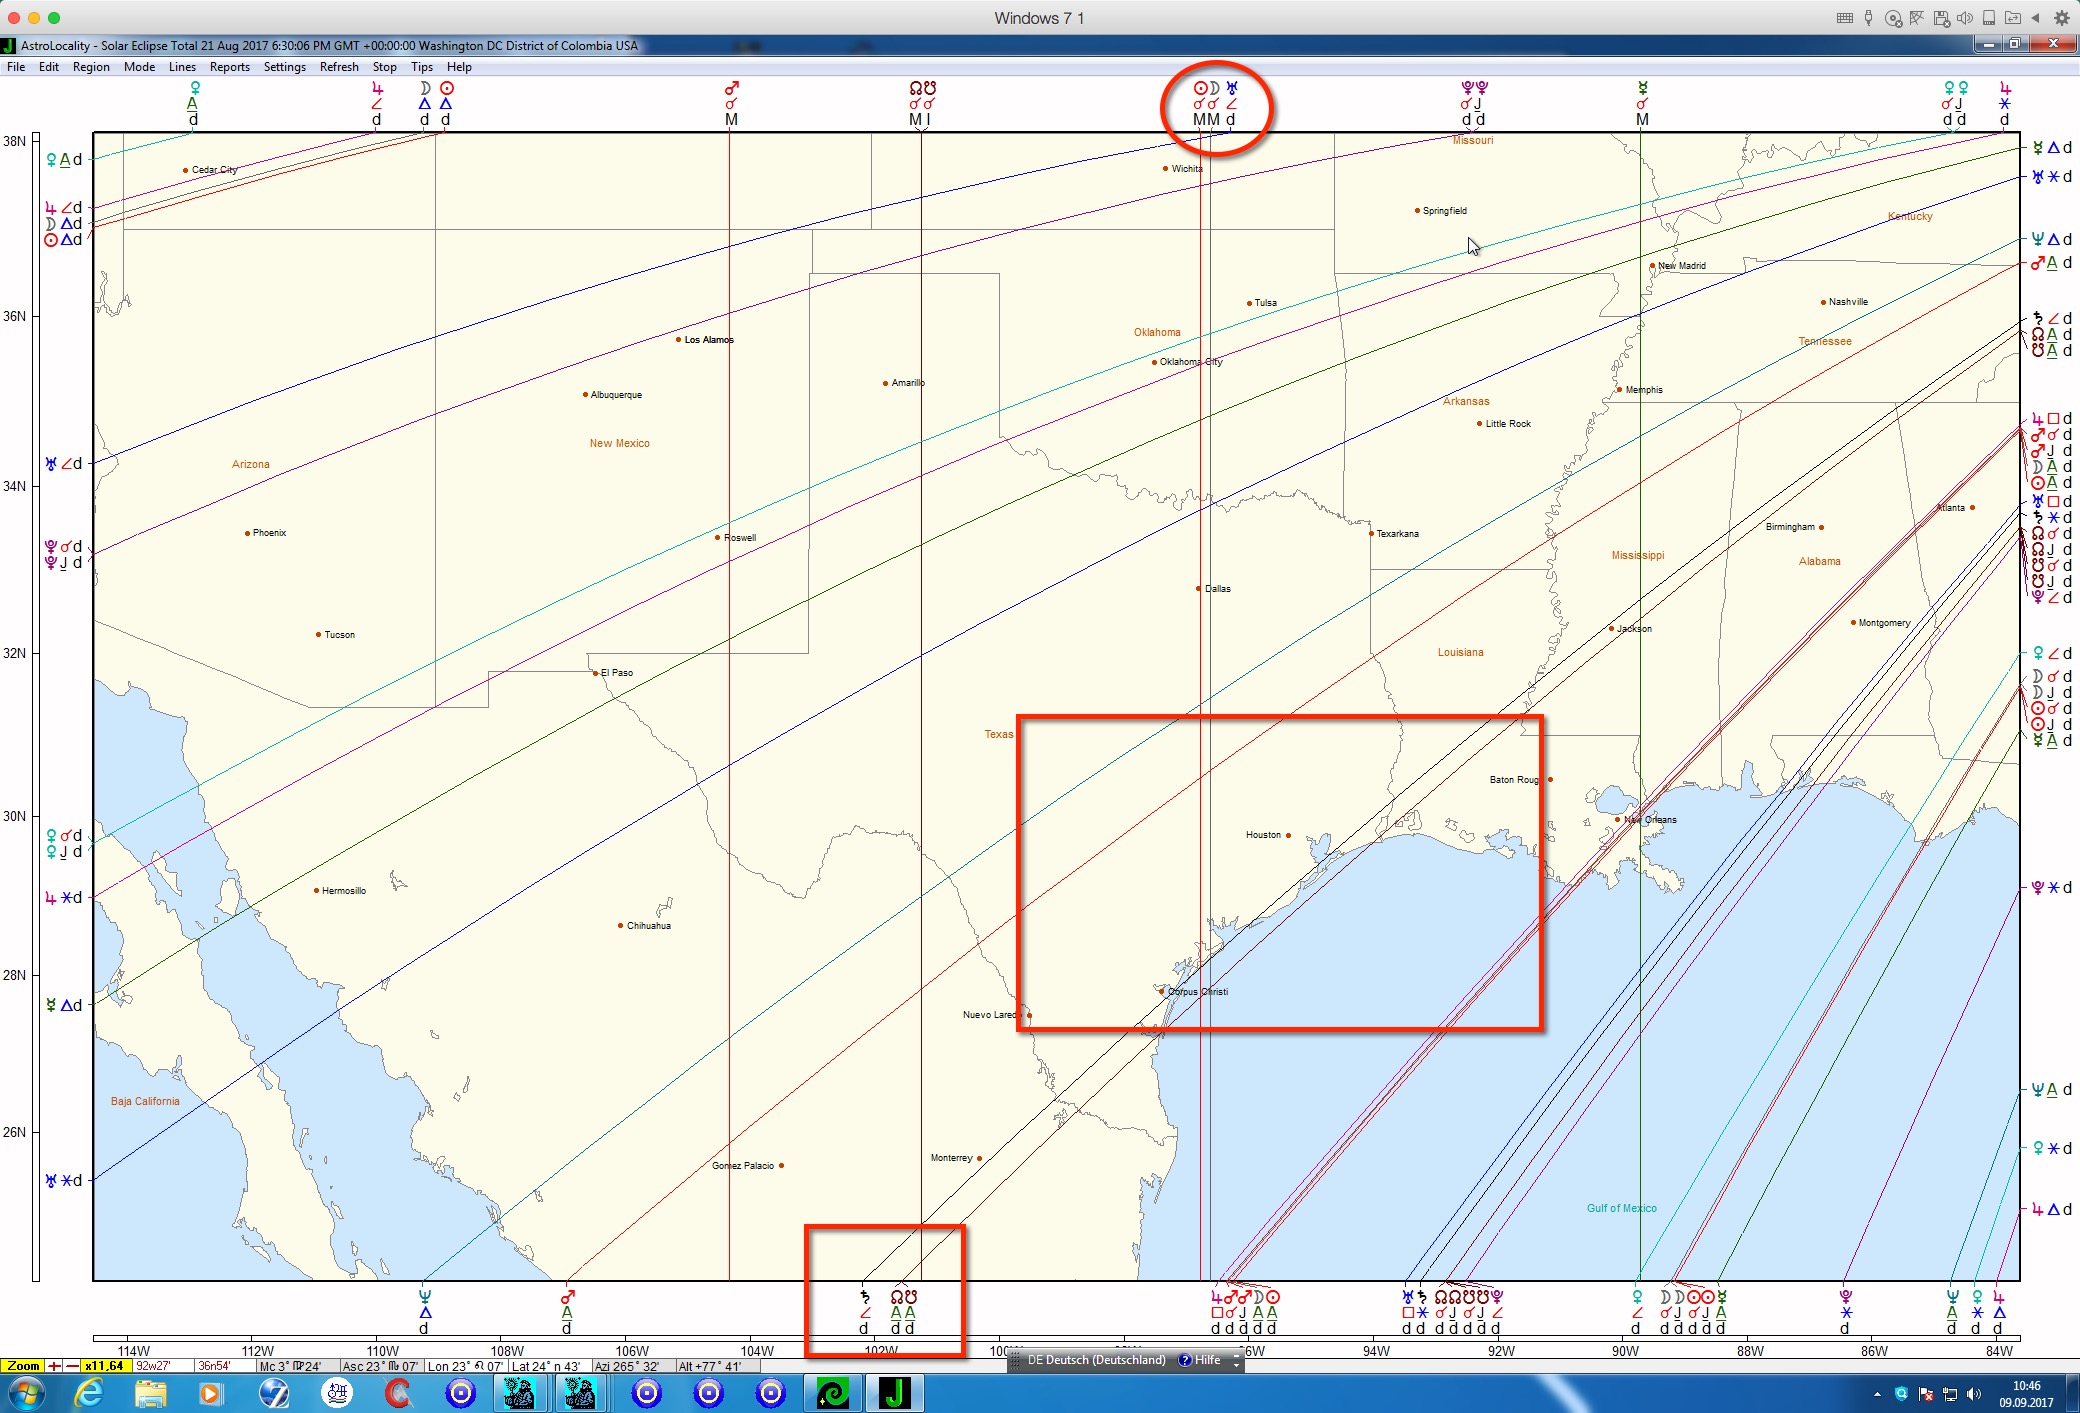Expand the hidden system tray icons arrow

pos(1877,1394)
